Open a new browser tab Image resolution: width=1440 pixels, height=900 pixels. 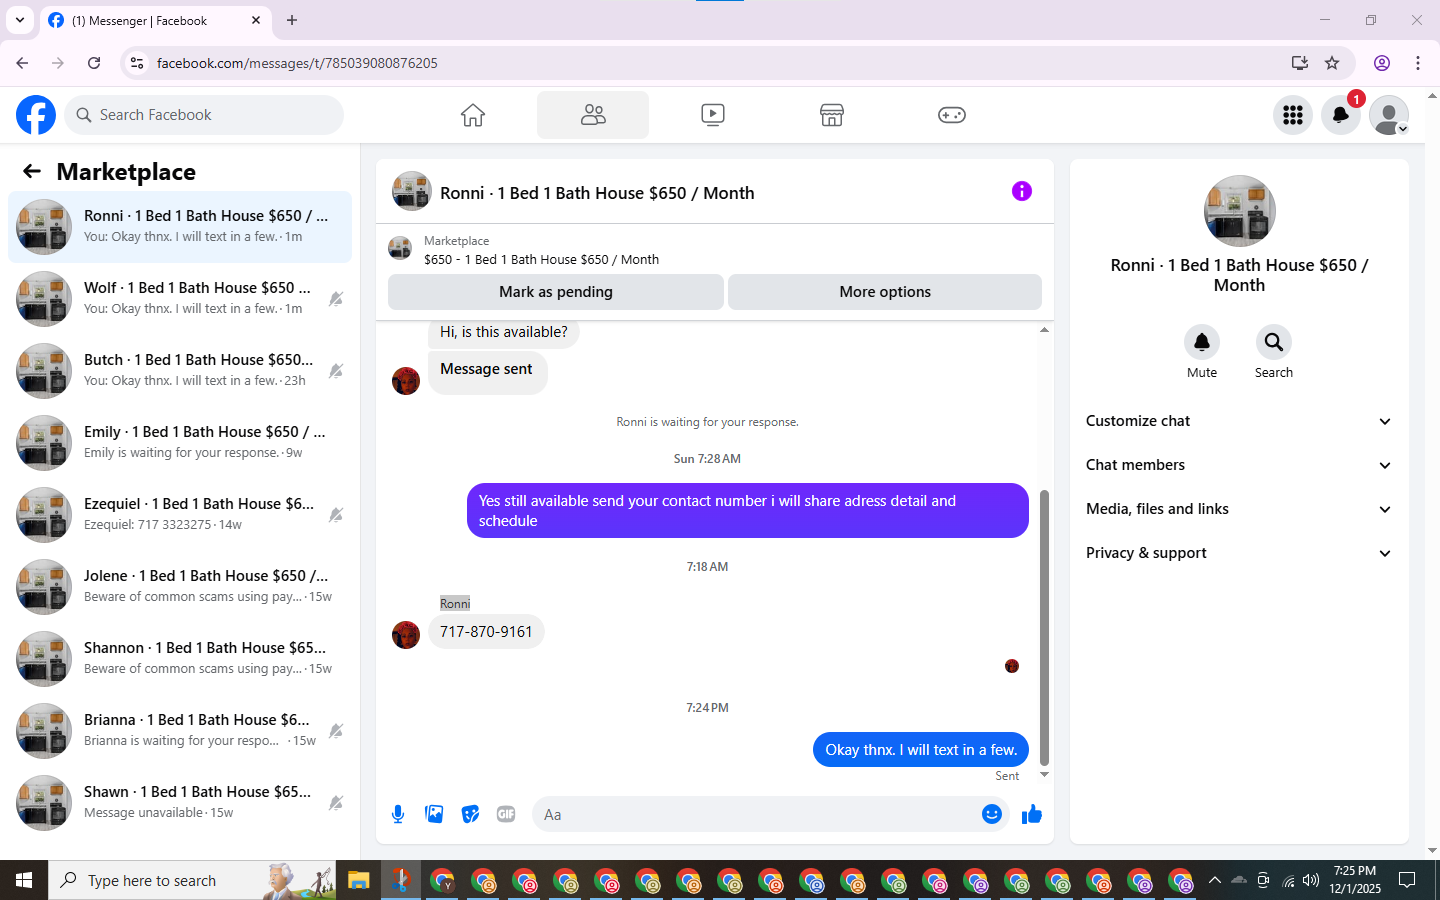[292, 20]
